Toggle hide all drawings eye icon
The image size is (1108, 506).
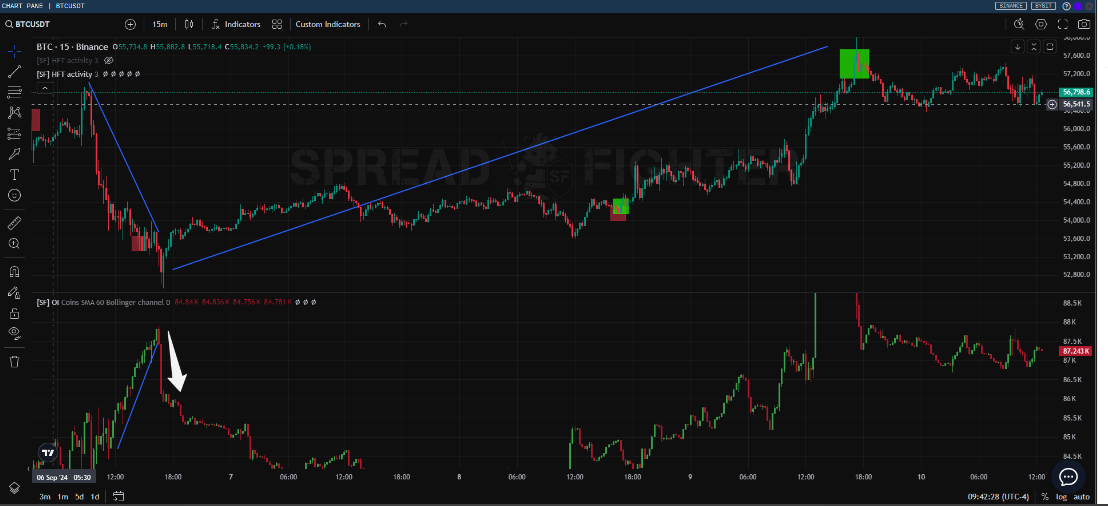pos(14,334)
